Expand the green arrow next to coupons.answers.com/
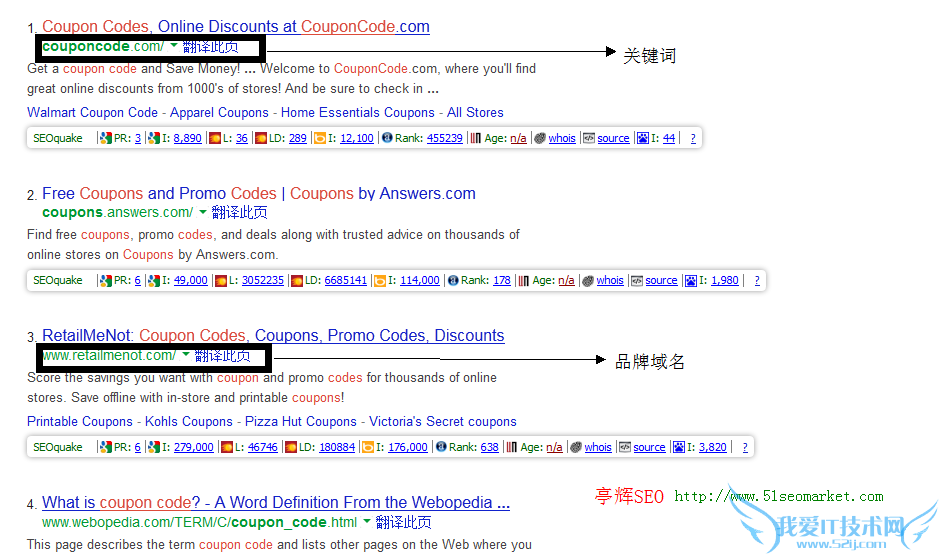The width and height of the screenshot is (944, 559). coord(203,212)
